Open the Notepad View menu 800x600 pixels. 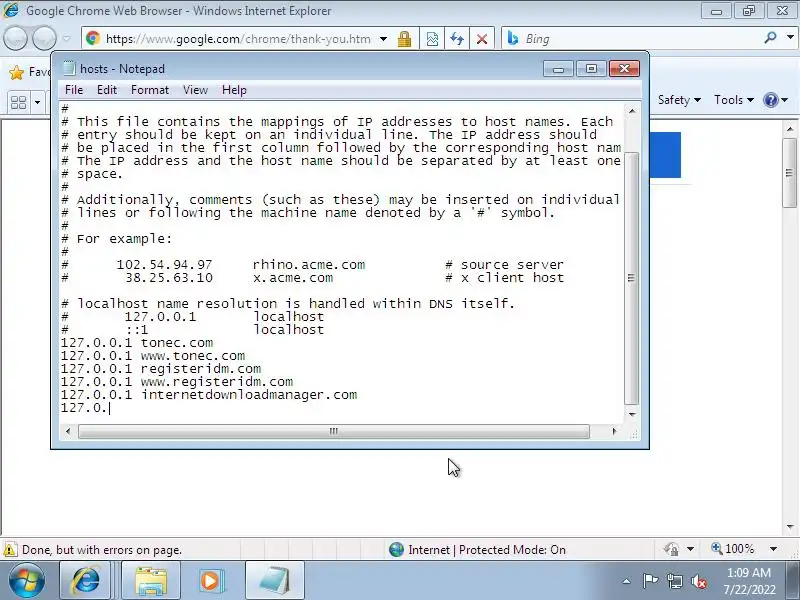click(x=195, y=90)
